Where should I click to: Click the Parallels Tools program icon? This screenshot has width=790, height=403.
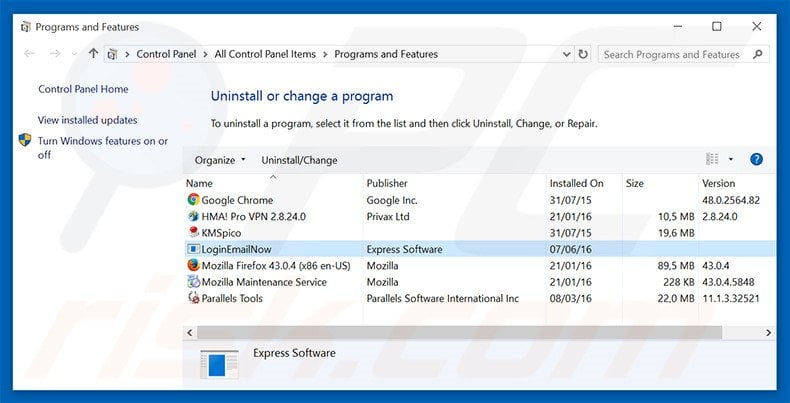[x=193, y=298]
